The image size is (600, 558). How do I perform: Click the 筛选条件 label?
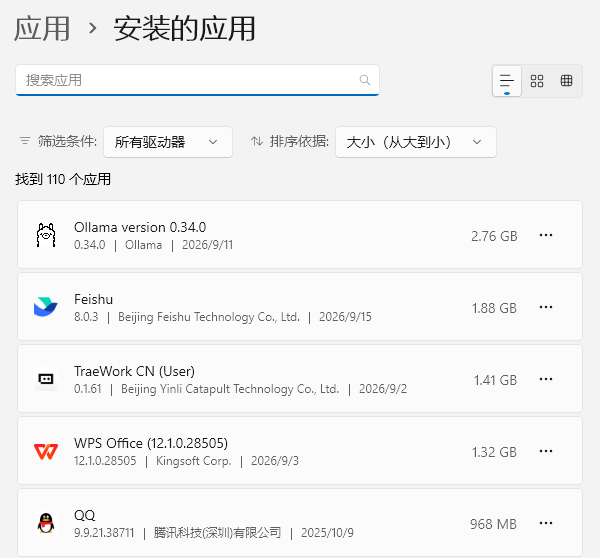pos(67,141)
